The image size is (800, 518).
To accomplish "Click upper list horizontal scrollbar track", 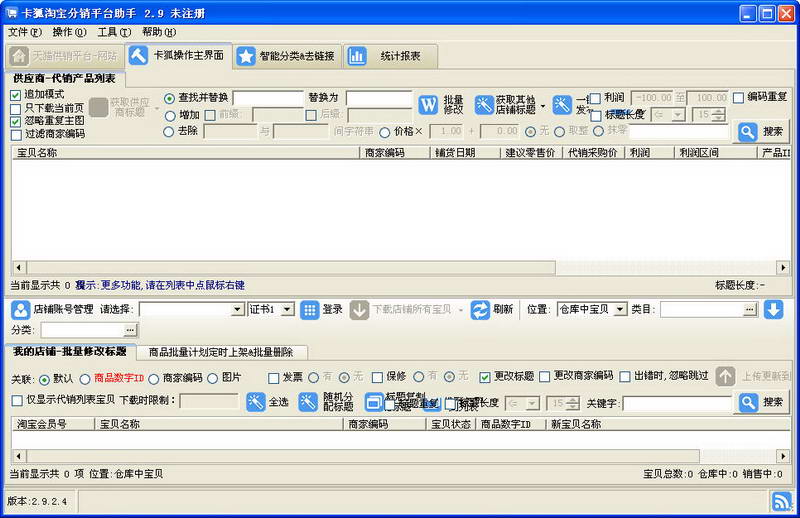I will (666, 267).
